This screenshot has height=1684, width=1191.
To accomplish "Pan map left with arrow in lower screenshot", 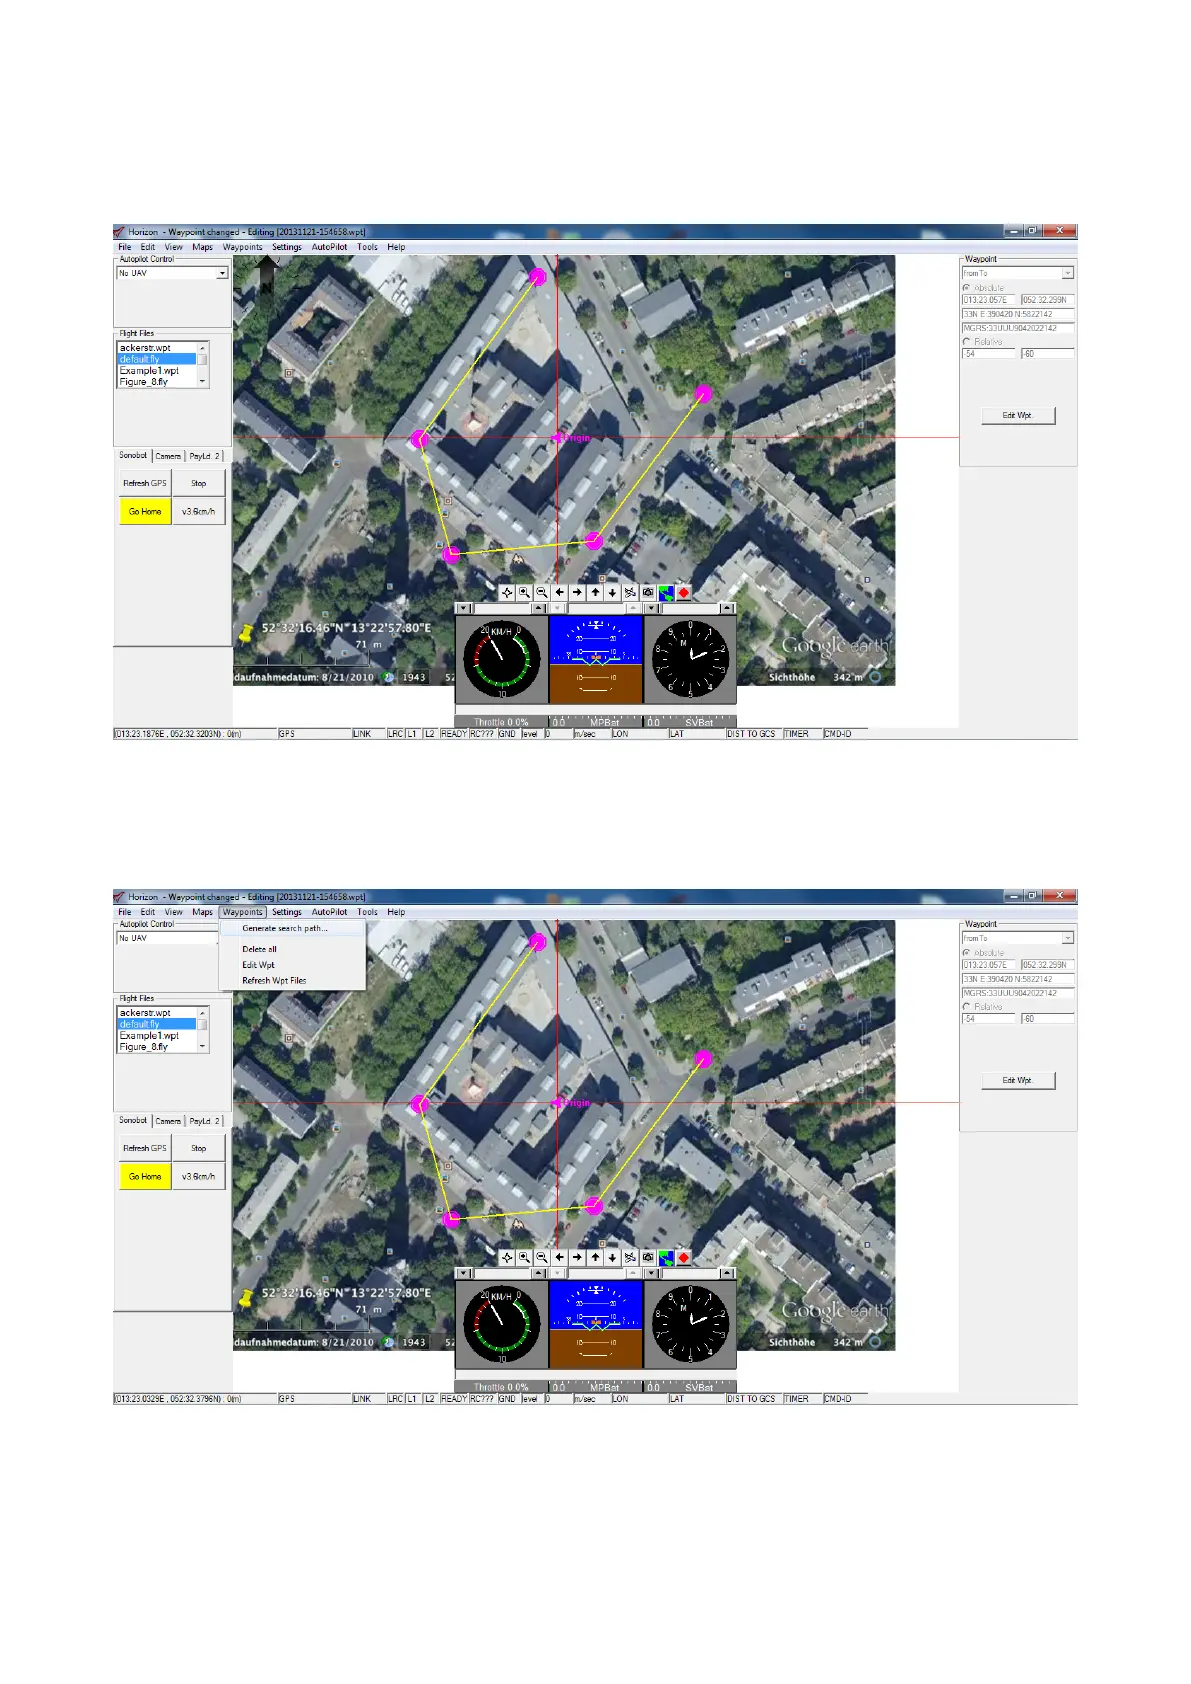I will tap(560, 1257).
